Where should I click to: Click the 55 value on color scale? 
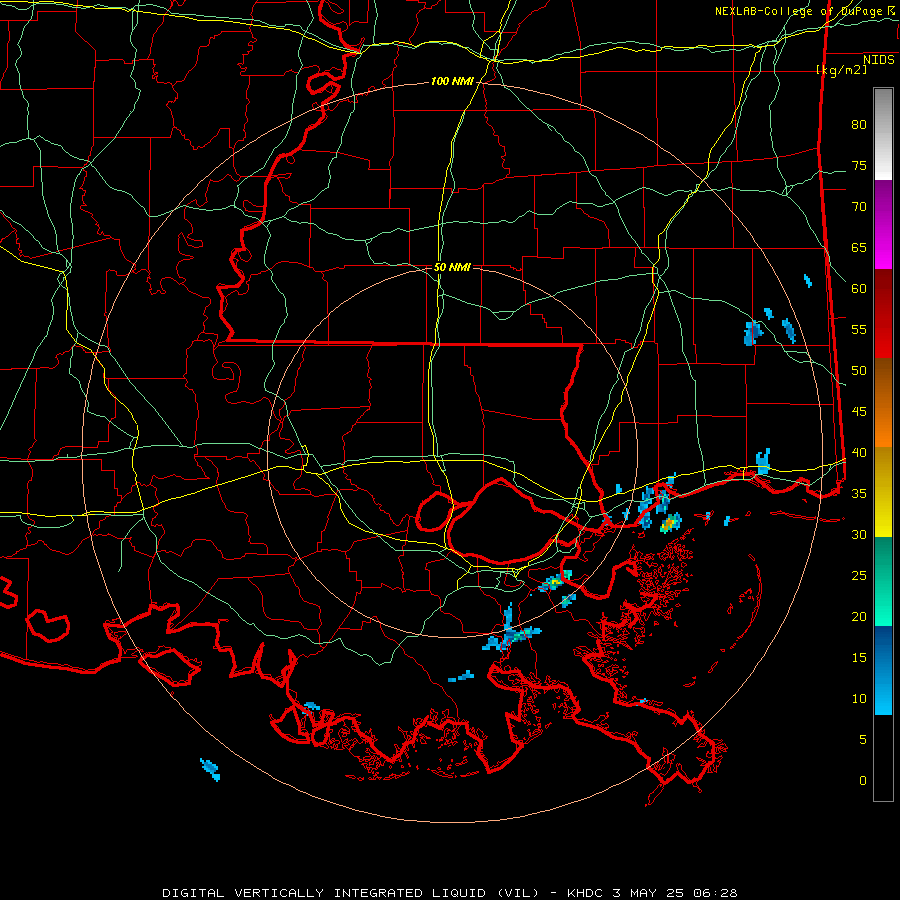point(859,329)
